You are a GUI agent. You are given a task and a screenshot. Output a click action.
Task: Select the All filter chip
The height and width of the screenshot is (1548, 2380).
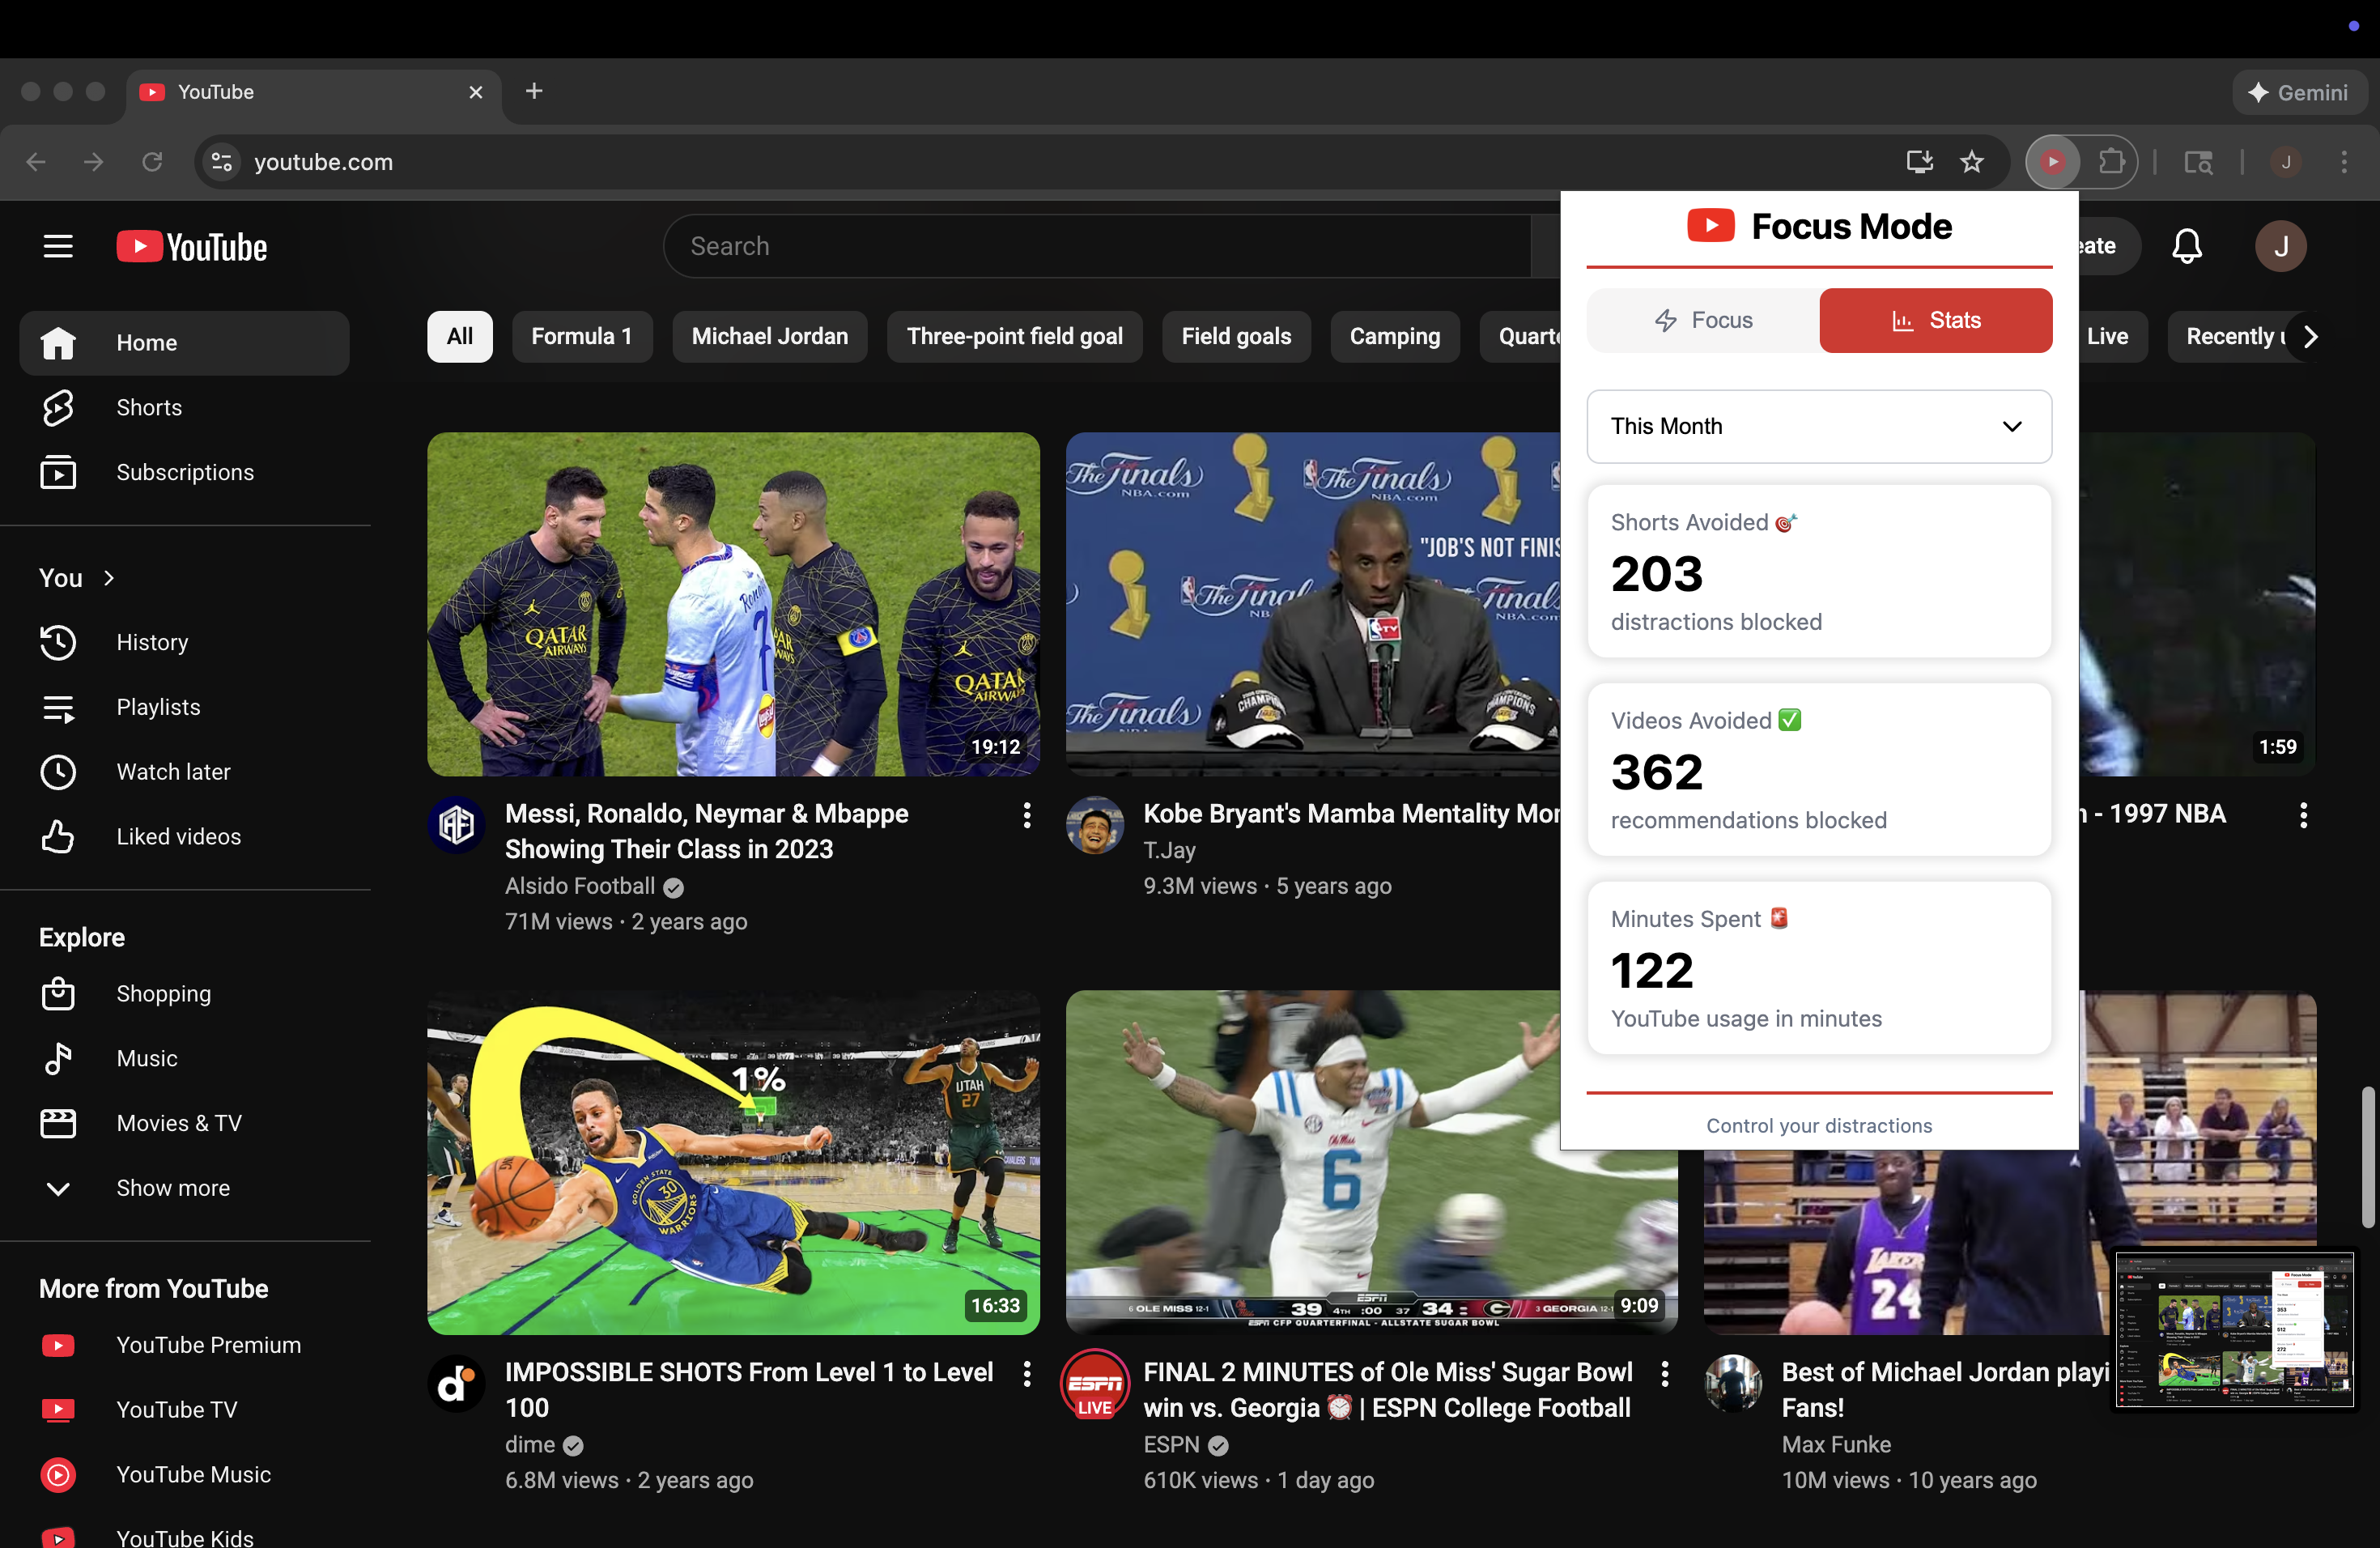pos(459,336)
